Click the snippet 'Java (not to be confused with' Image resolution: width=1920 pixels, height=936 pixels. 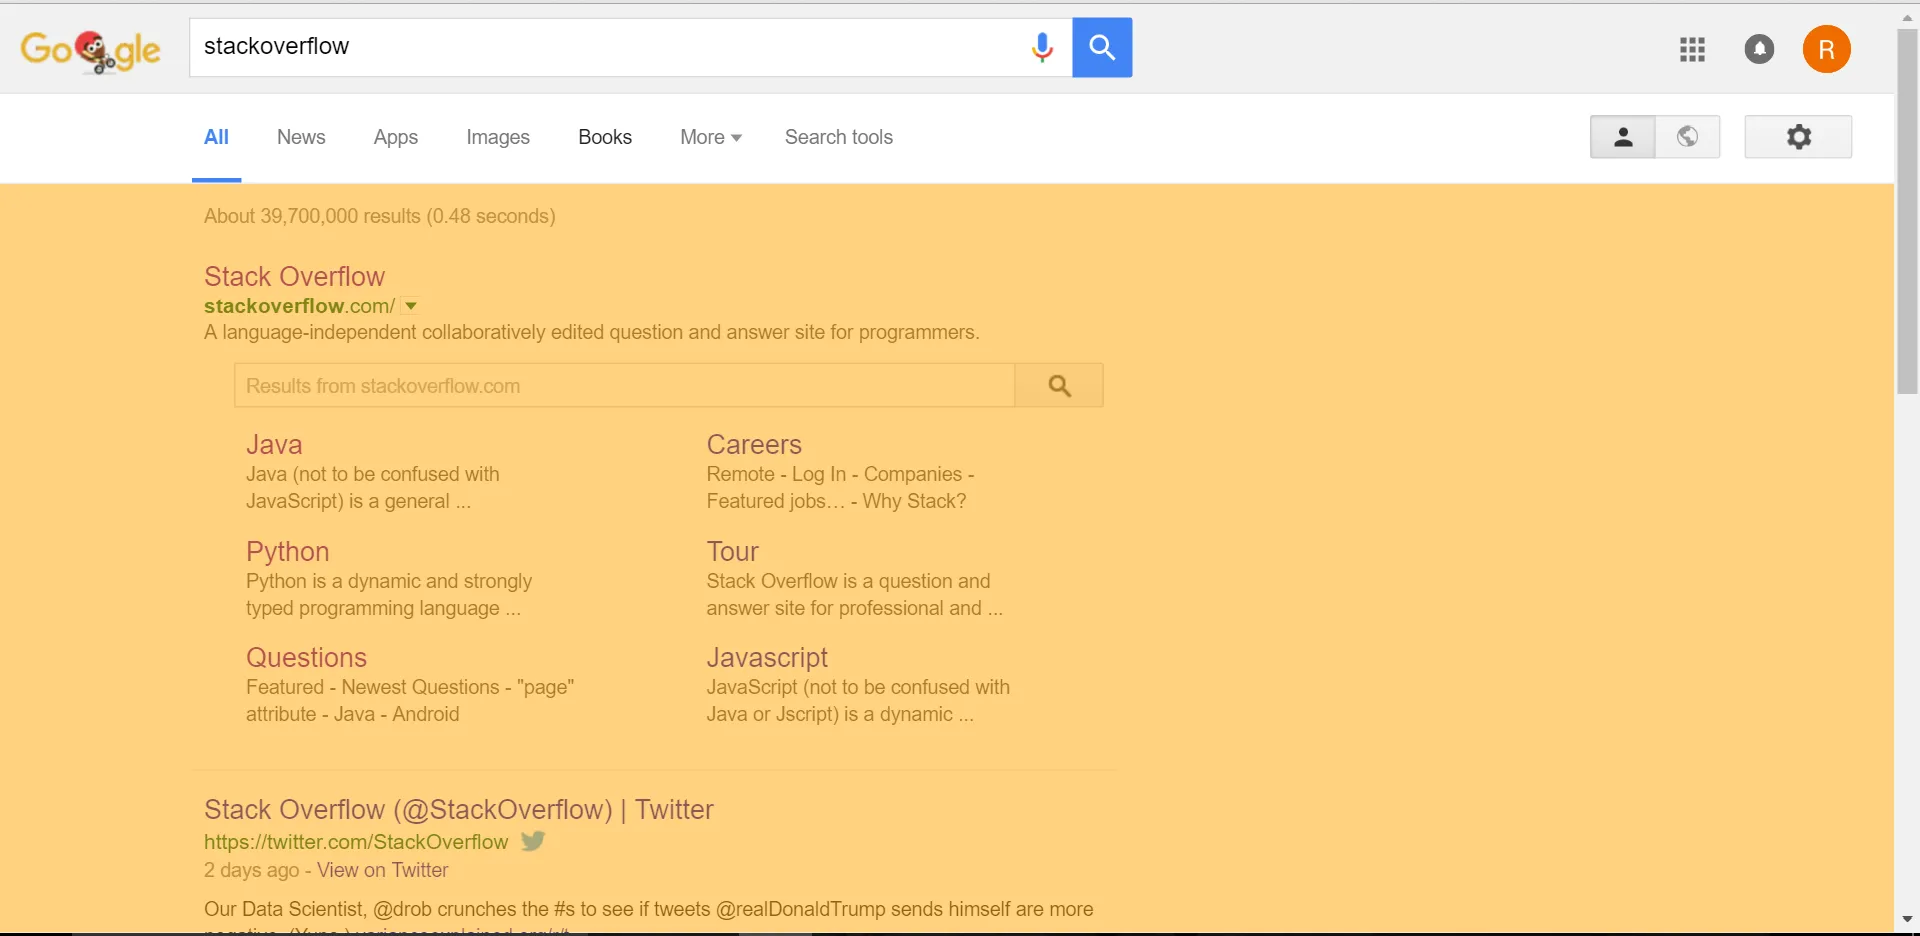click(x=373, y=474)
